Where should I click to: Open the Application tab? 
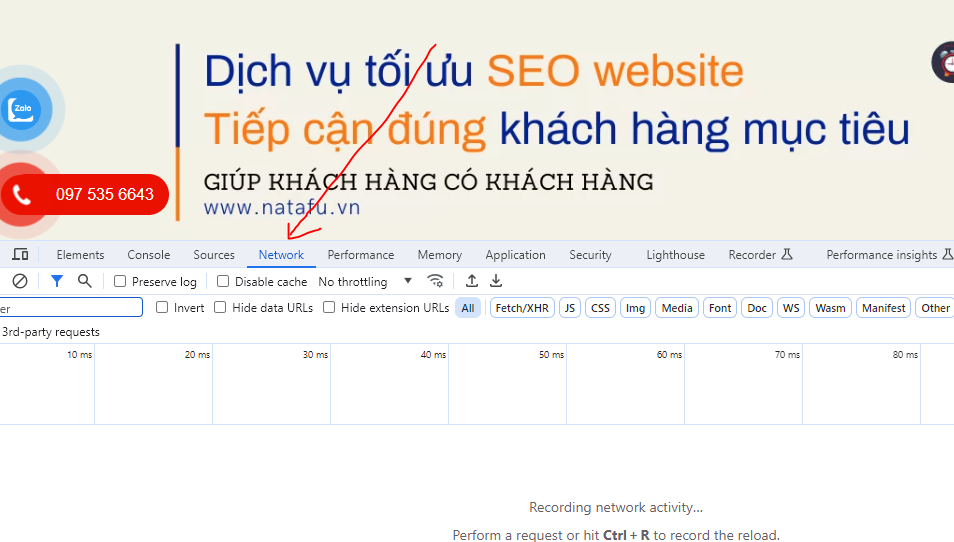(x=515, y=255)
